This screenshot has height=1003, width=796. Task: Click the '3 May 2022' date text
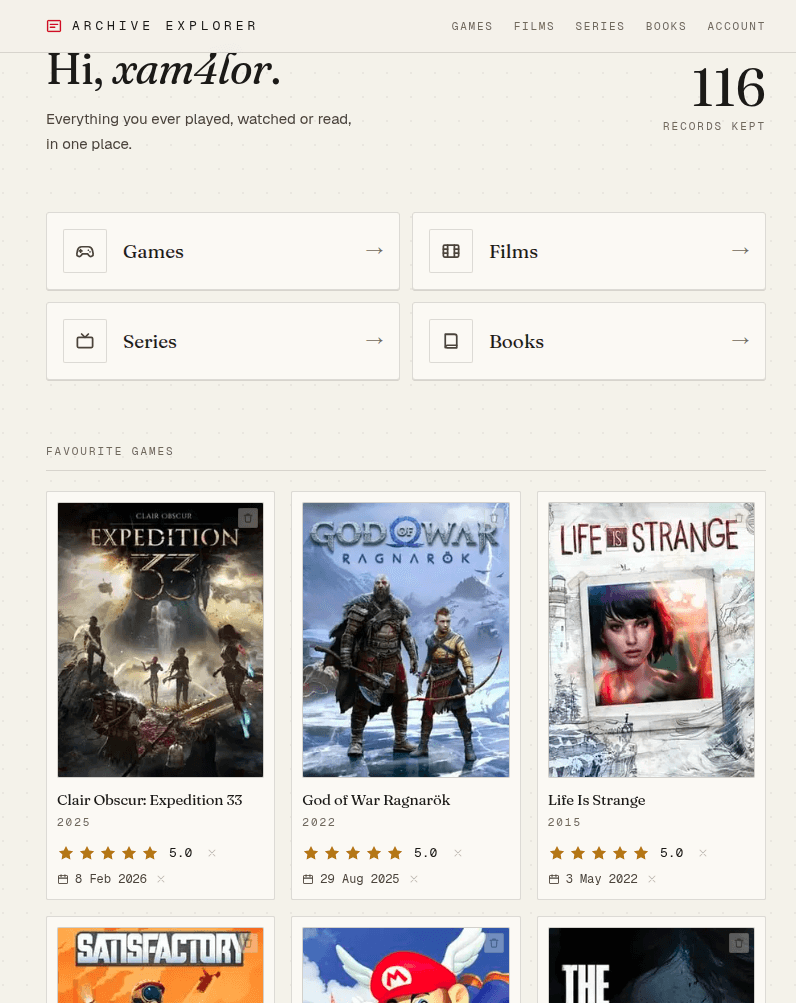(601, 879)
